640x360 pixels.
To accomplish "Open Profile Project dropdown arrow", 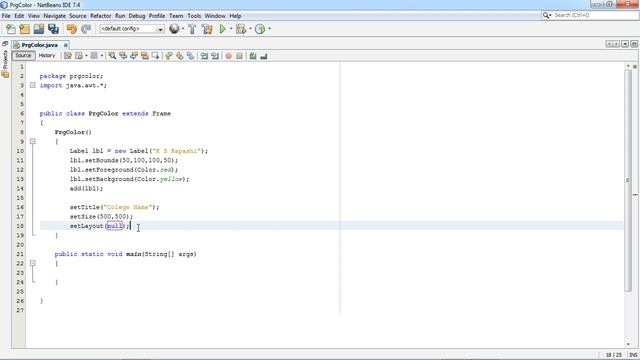I will tap(269, 29).
